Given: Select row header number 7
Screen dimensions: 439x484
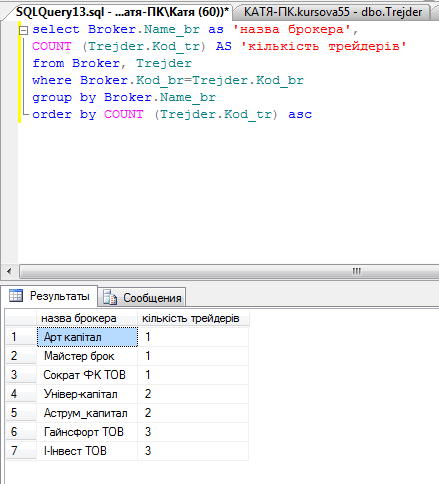Looking at the screenshot, I should pyautogui.click(x=21, y=451).
